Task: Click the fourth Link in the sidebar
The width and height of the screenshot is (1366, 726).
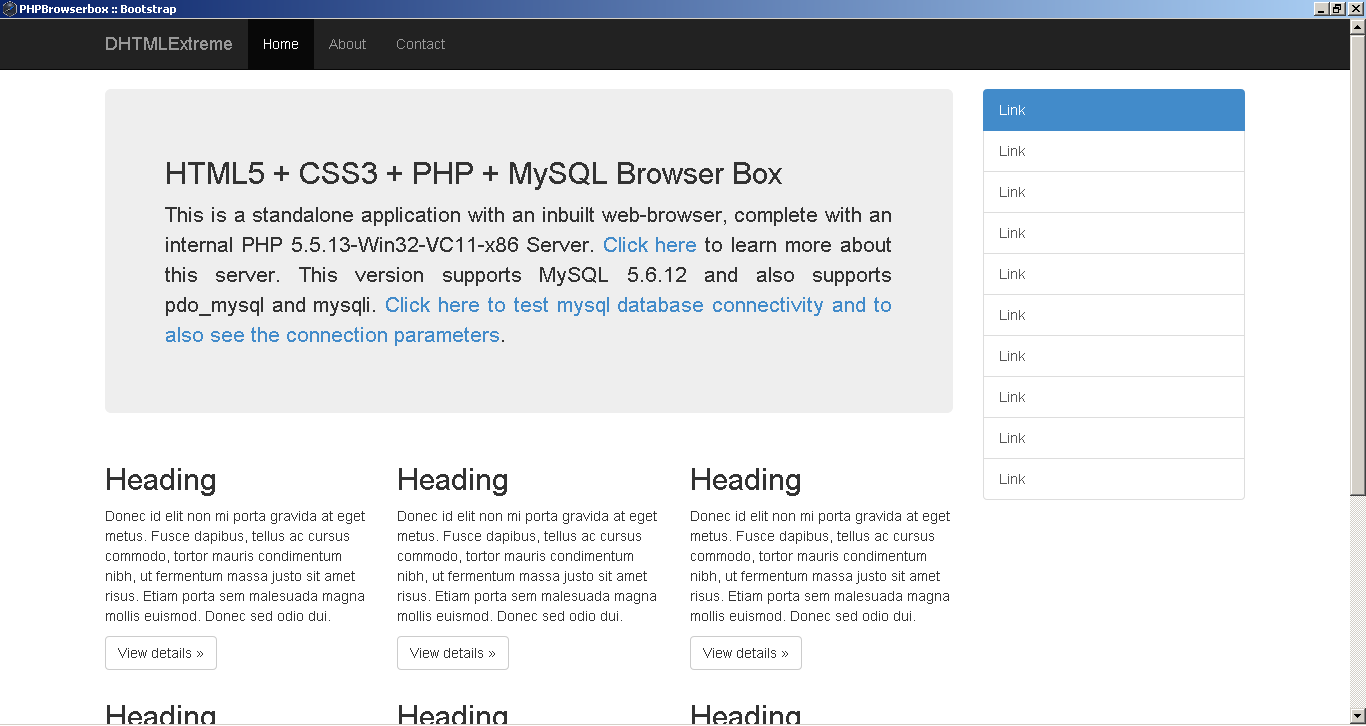Action: (1113, 233)
